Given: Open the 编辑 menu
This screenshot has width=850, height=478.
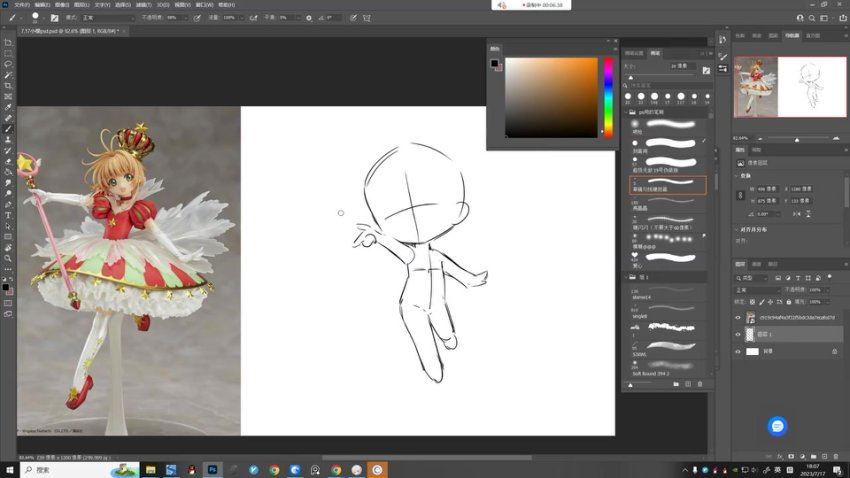Looking at the screenshot, I should pos(42,4).
